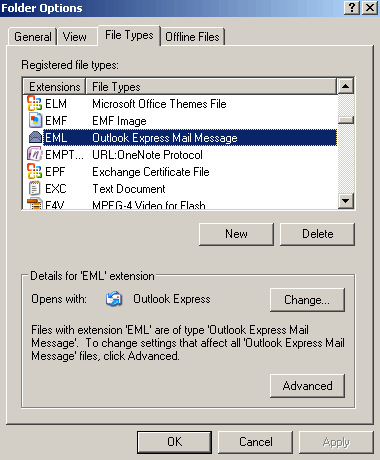Screen dimensions: 380x460
Task: Click the Cancel button
Action: click(x=256, y=442)
